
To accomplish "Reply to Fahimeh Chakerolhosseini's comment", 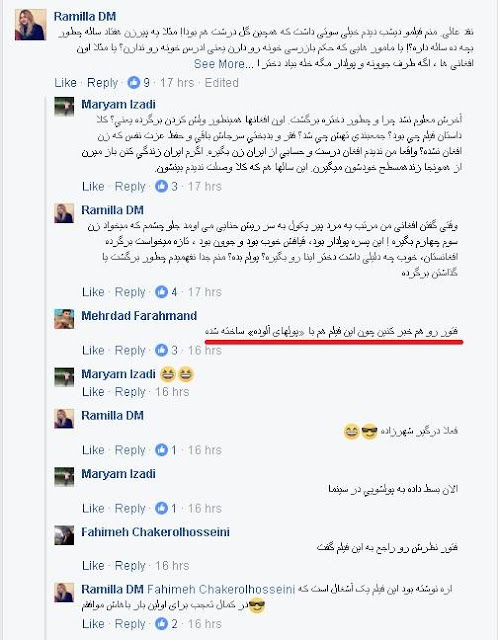I will click(130, 566).
